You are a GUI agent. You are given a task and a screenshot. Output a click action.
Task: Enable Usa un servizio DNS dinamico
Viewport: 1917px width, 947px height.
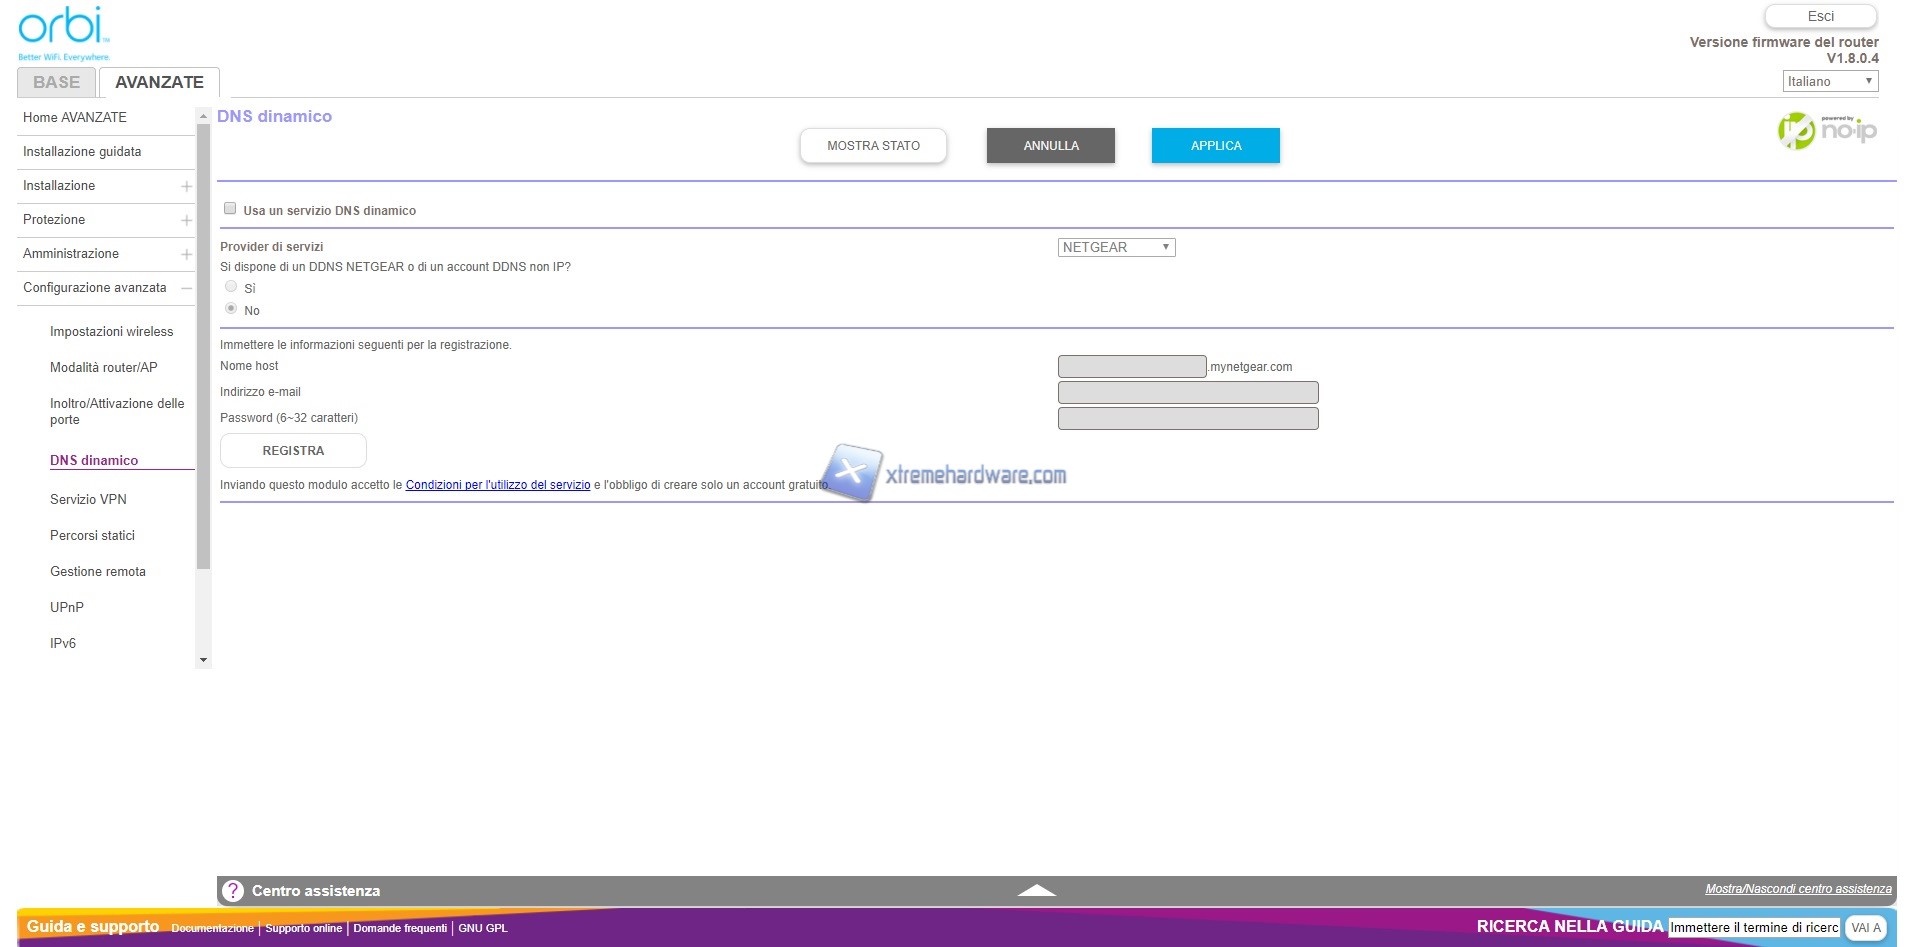(230, 209)
